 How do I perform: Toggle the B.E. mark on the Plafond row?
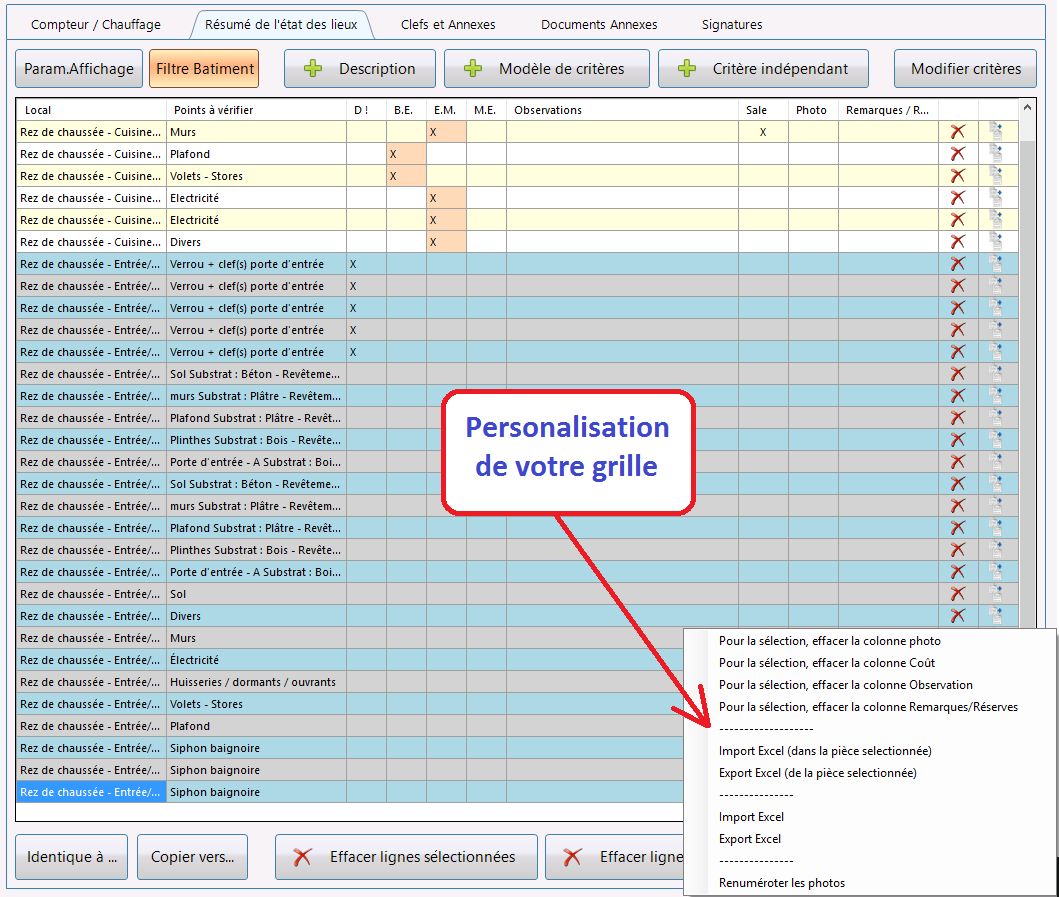tap(406, 154)
